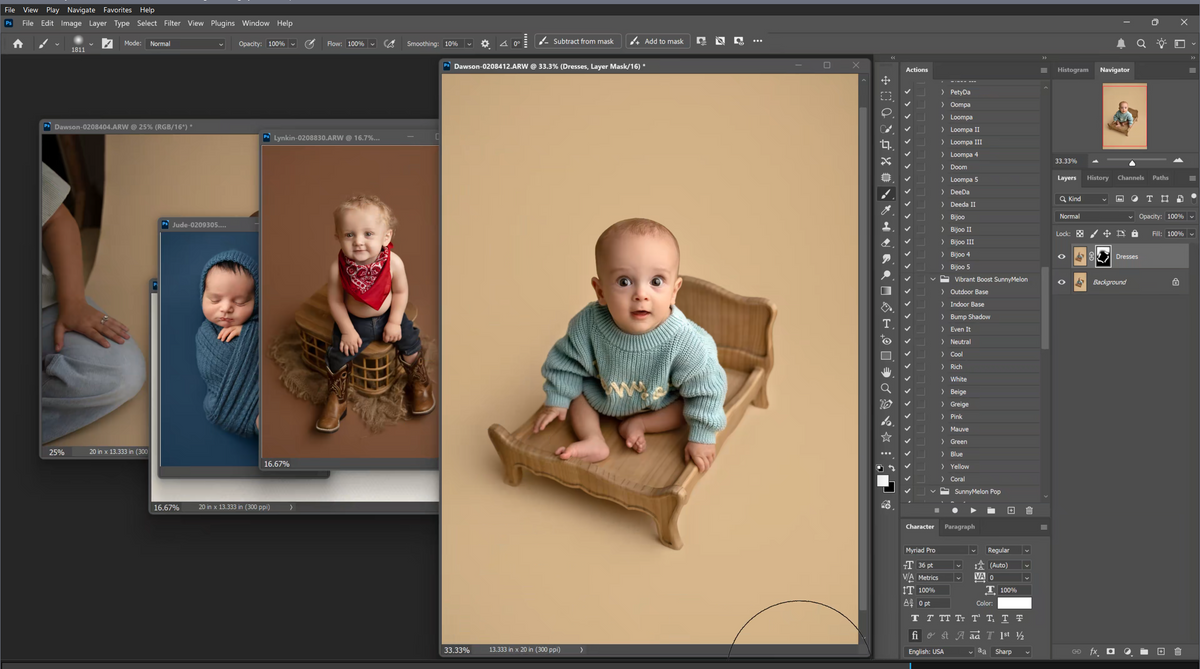Select the Hand tool
The height and width of the screenshot is (669, 1200).
pos(886,372)
